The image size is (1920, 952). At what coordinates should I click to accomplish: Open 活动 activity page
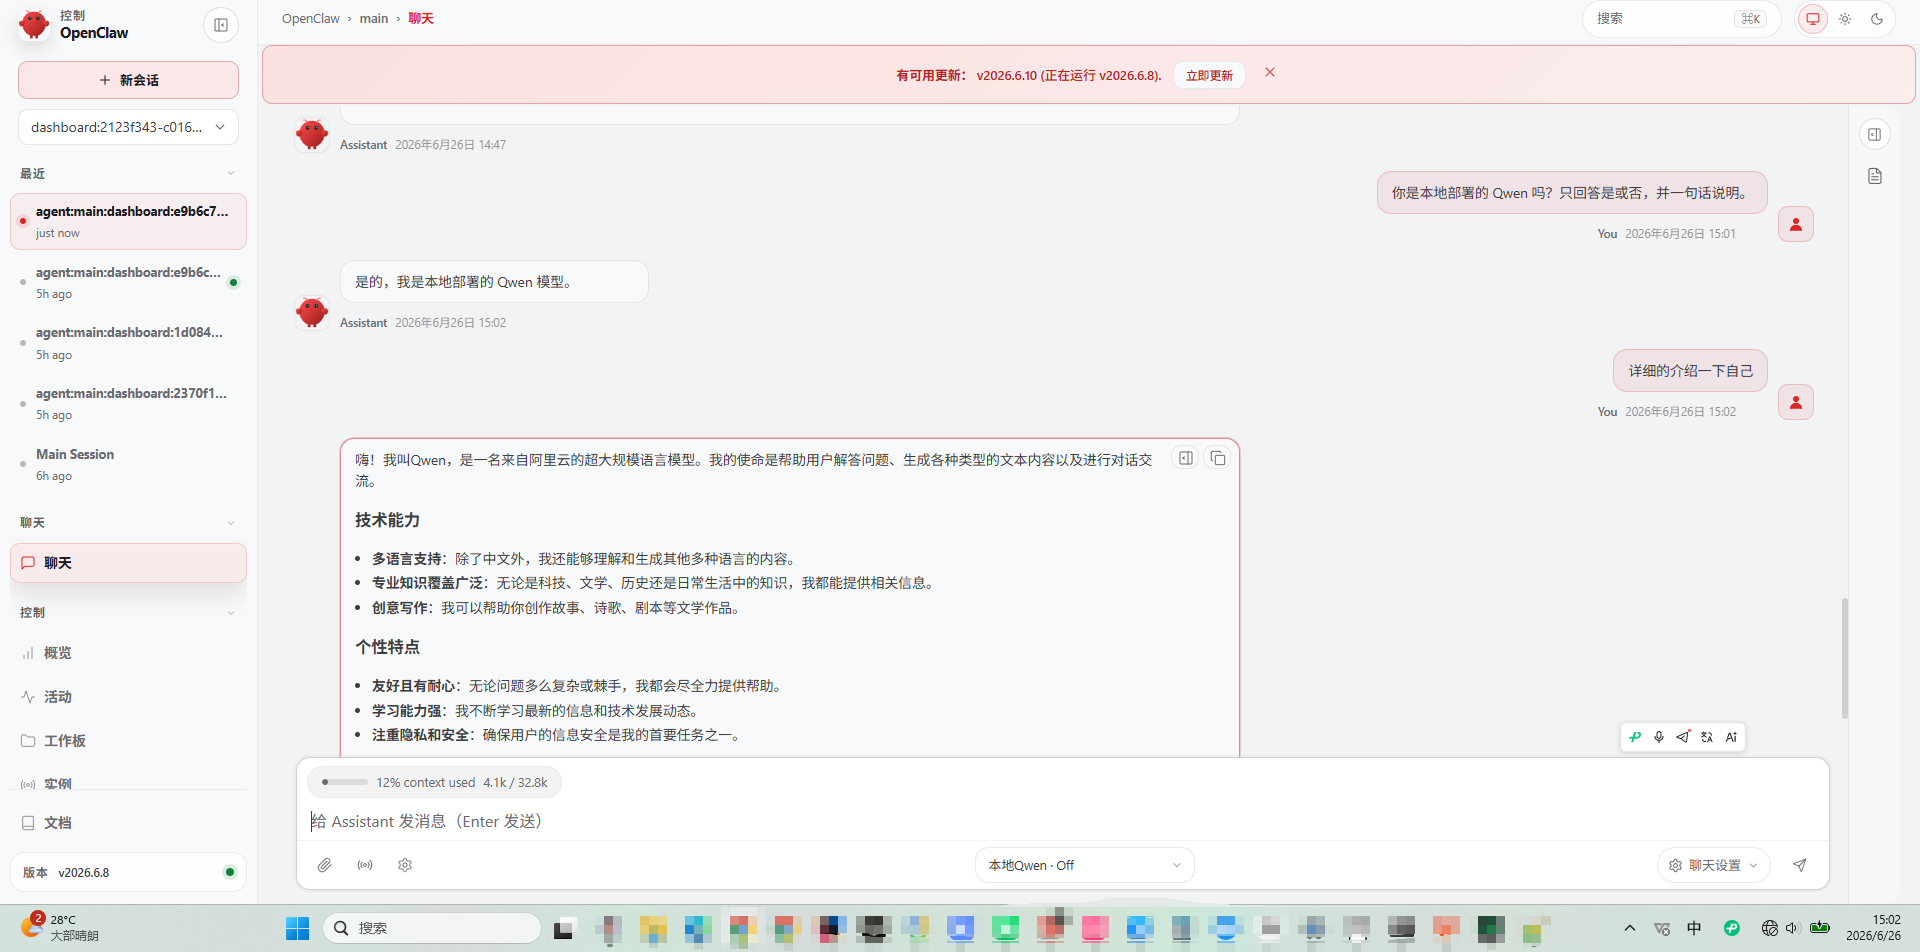(x=128, y=697)
